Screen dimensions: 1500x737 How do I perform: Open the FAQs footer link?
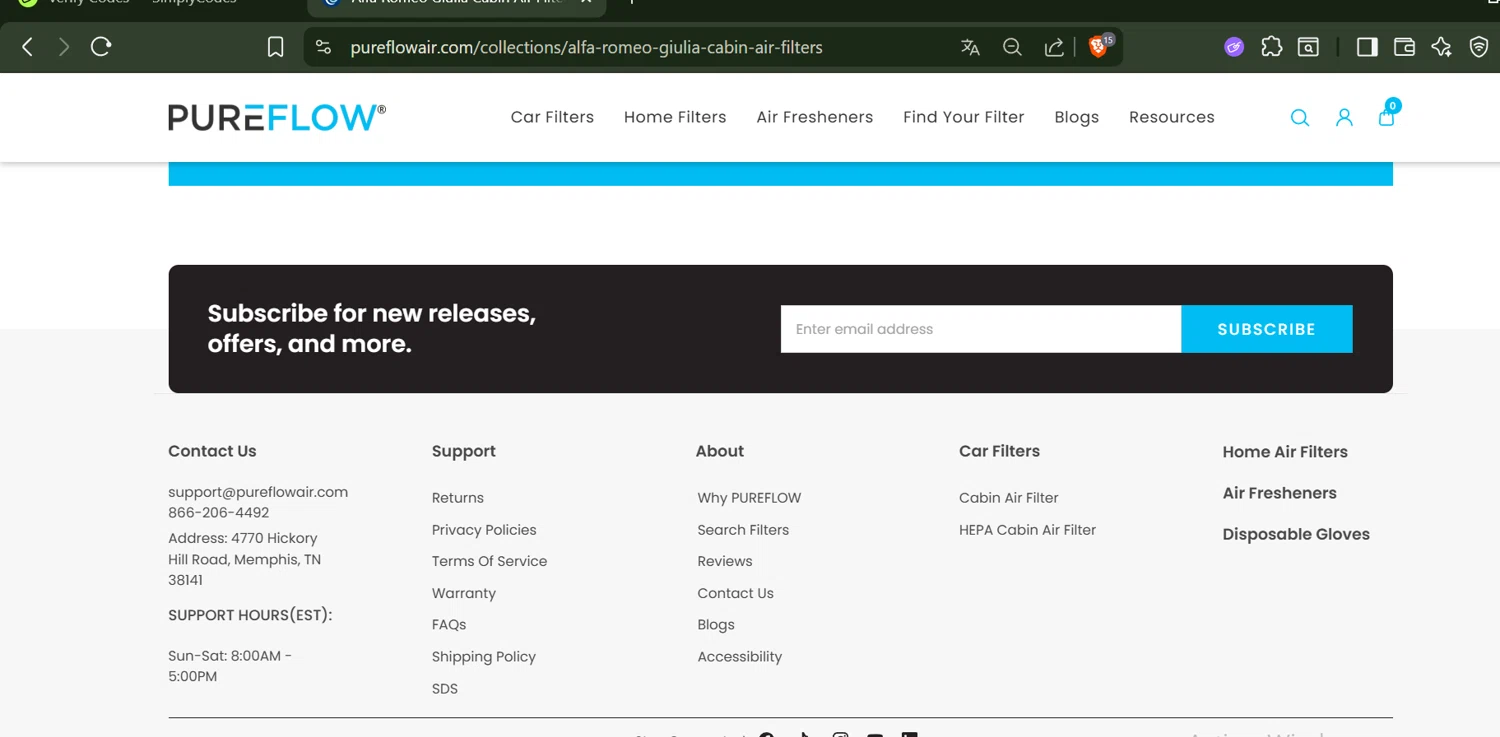point(449,625)
